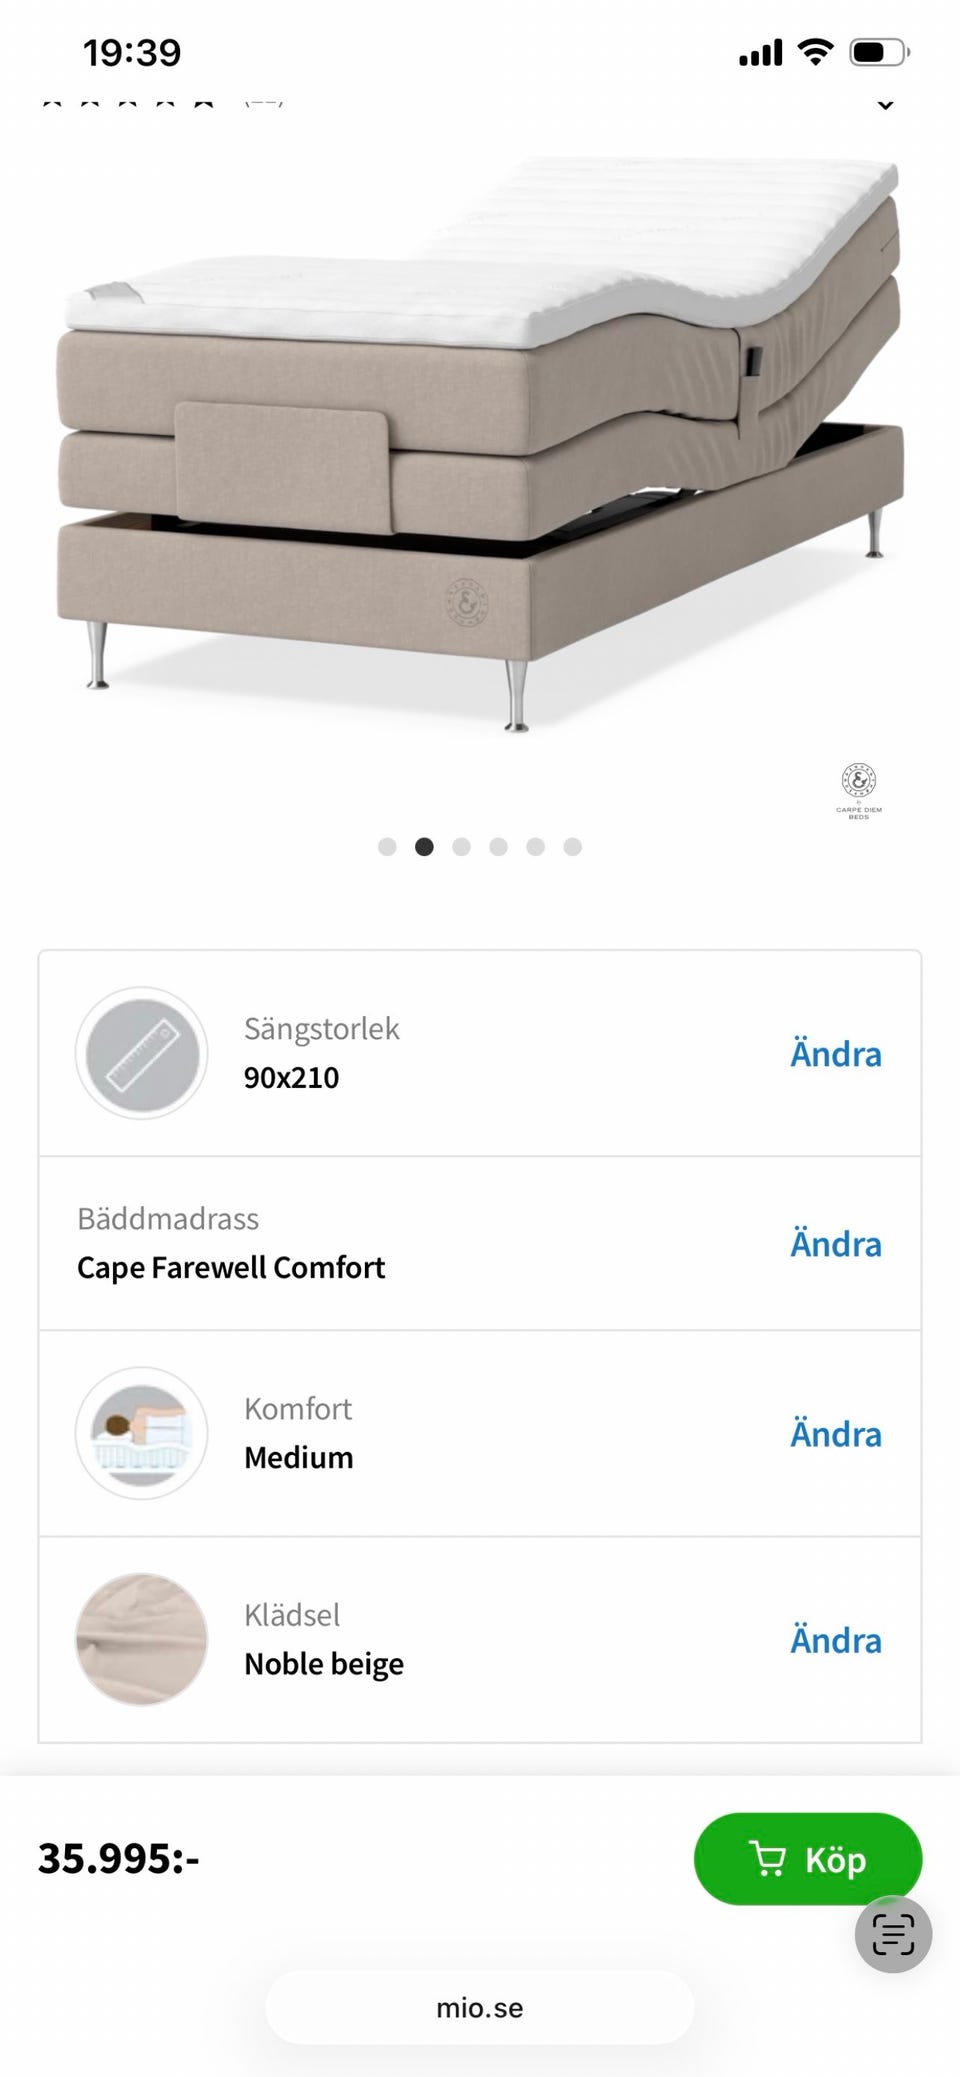Tap the live text scan icon
Screen dimensions: 960x2077
pos(893,1934)
